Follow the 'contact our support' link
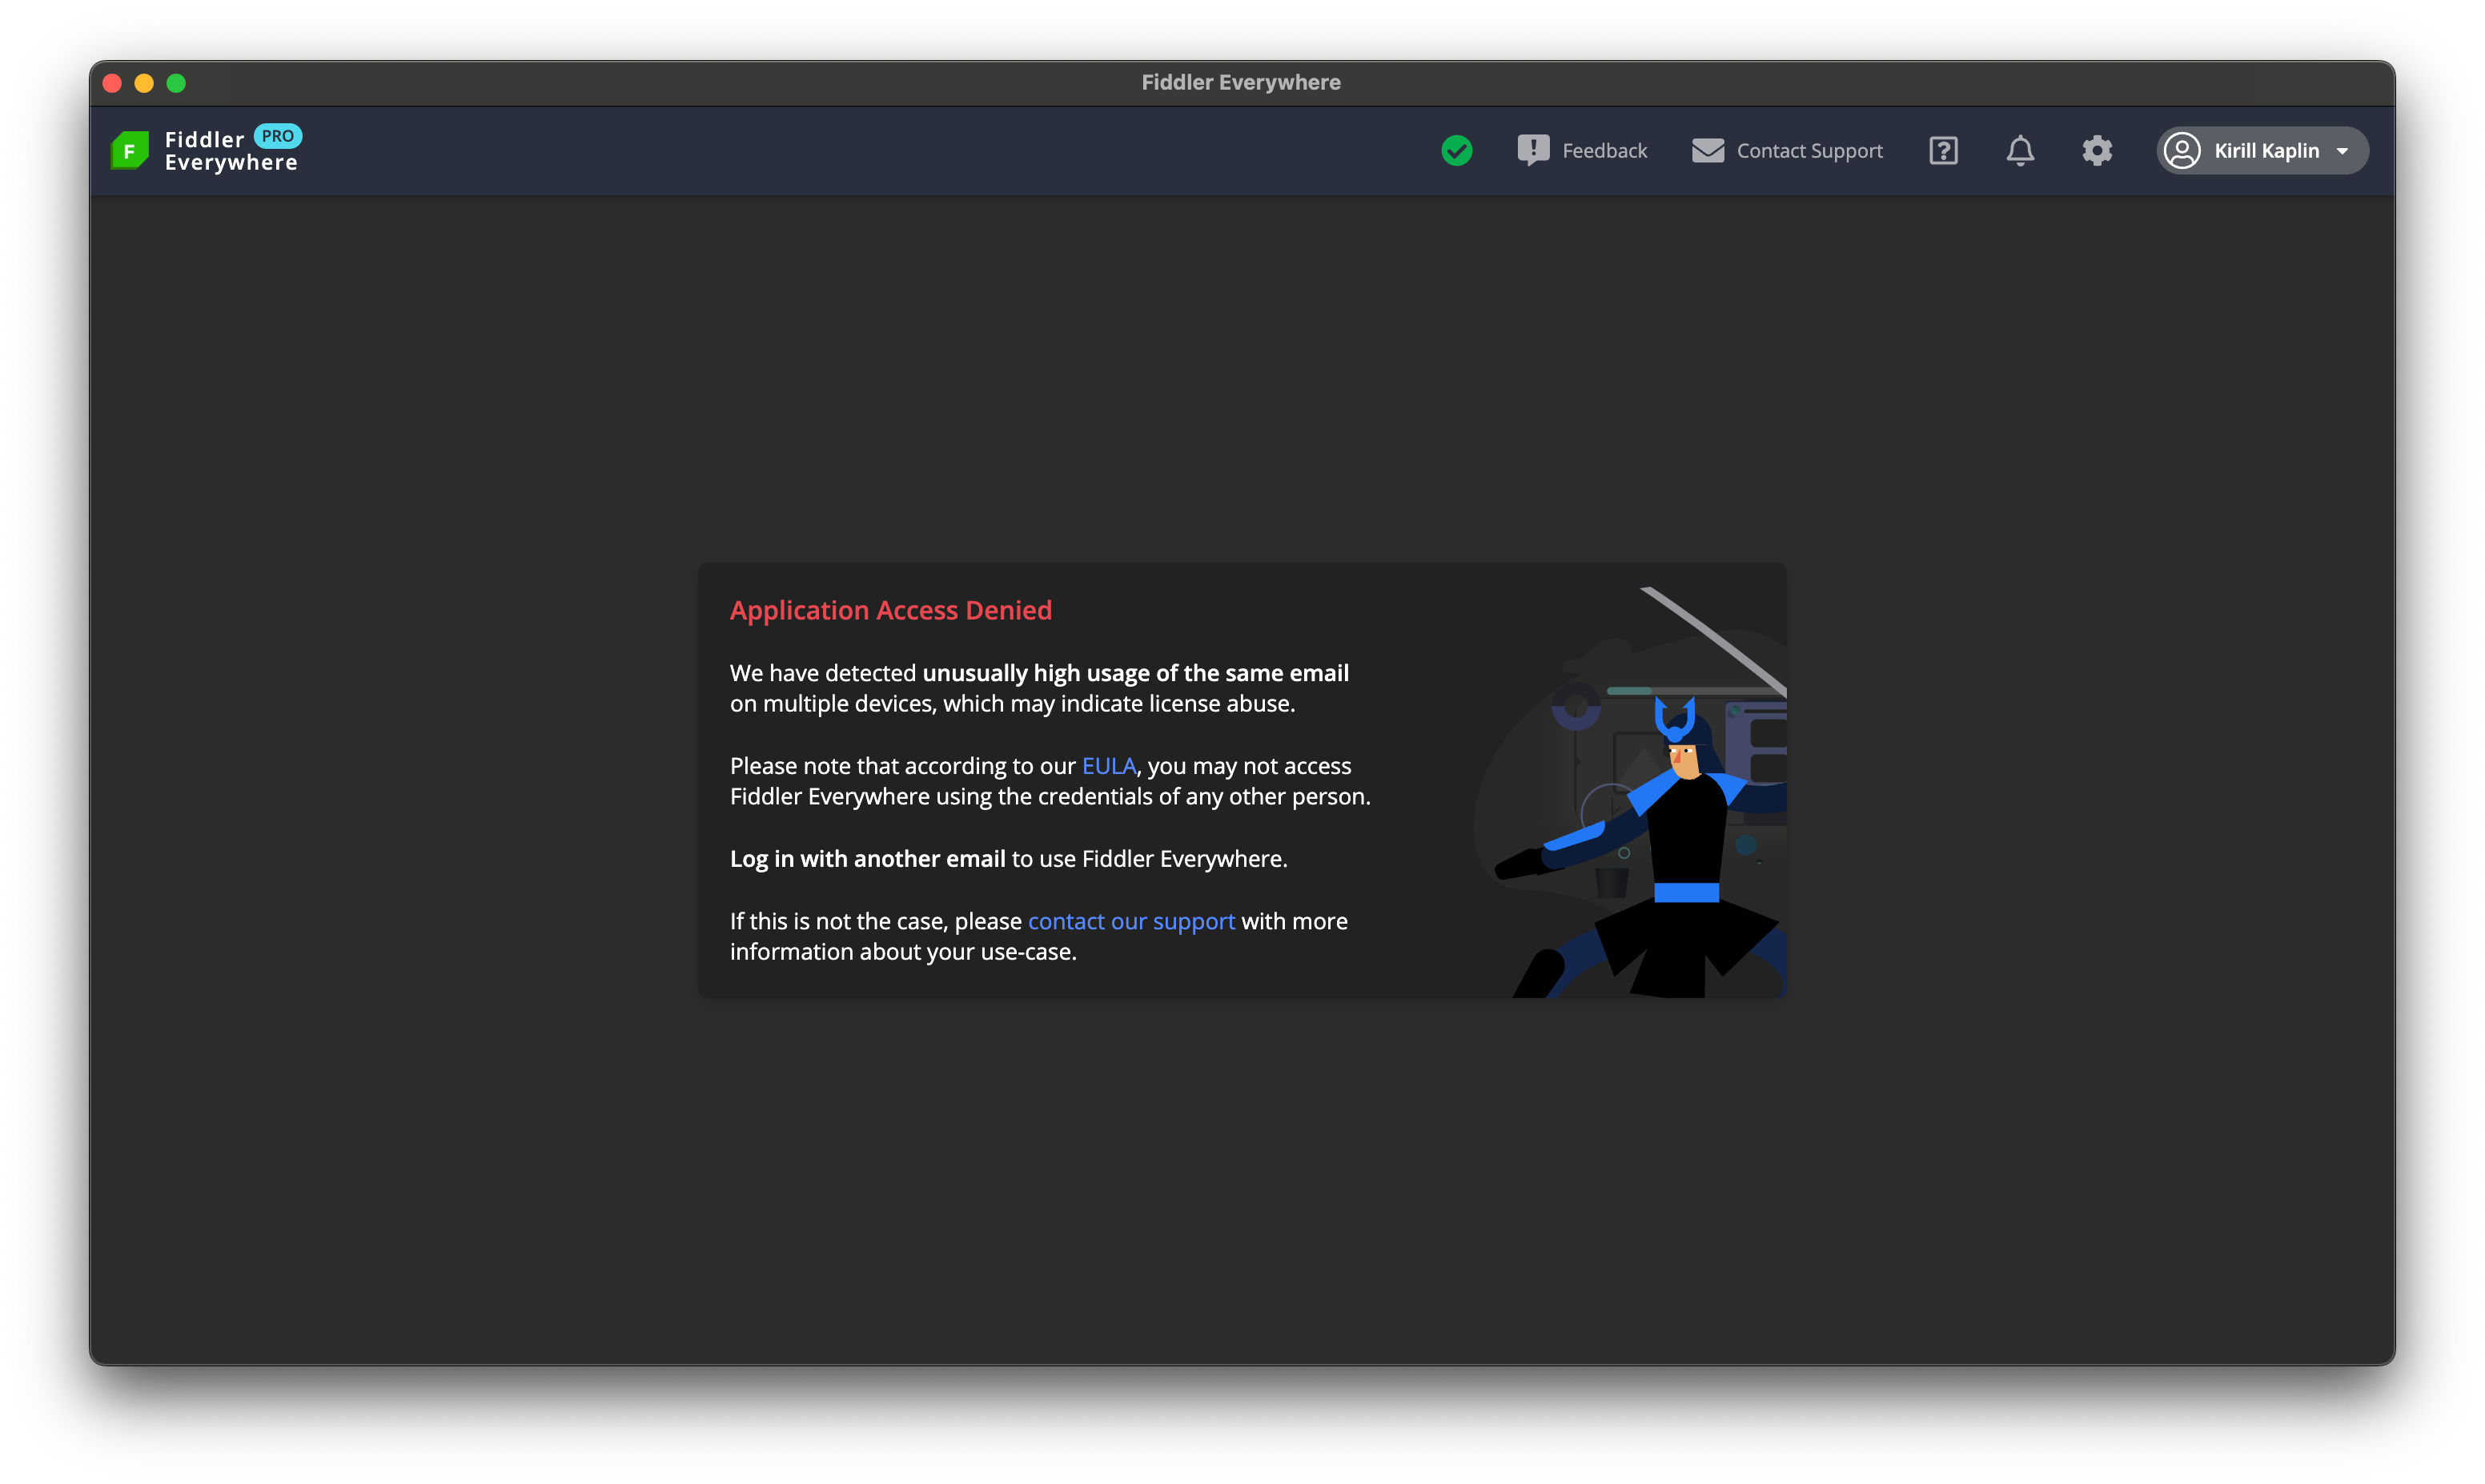This screenshot has width=2485, height=1484. (x=1131, y=921)
